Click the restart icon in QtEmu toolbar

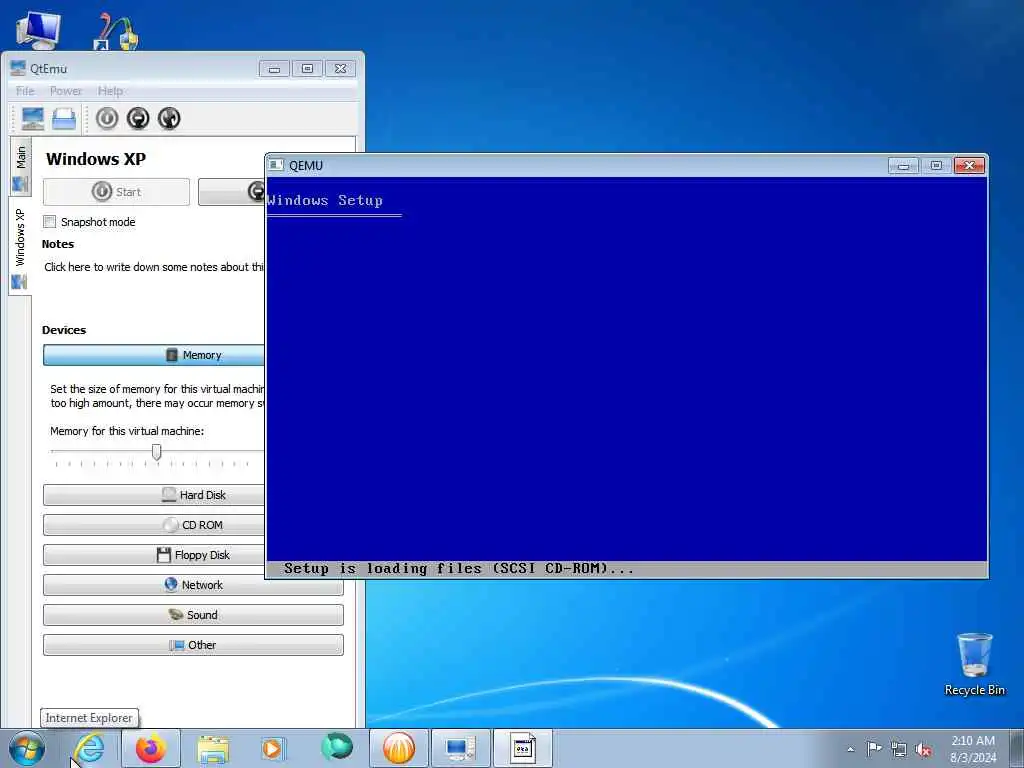169,118
